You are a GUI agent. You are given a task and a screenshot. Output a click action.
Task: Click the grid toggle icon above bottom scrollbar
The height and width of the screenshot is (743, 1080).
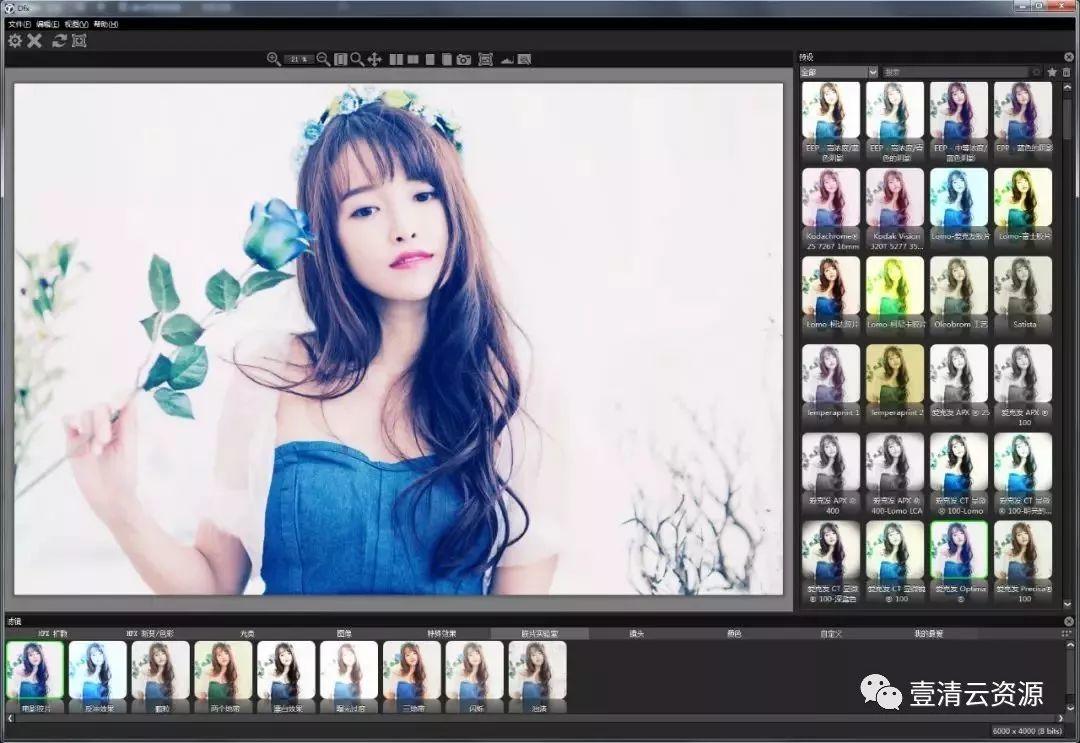[1067, 634]
